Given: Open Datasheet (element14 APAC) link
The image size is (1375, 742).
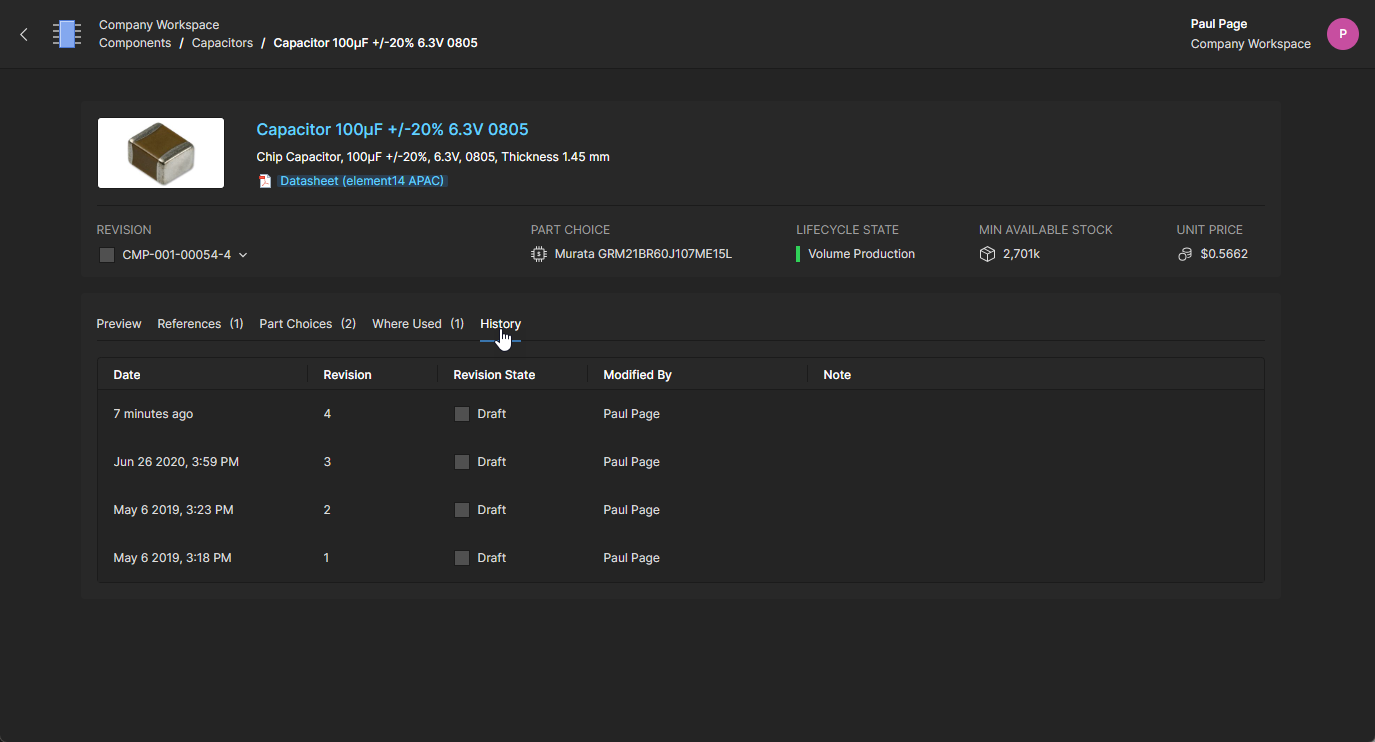Looking at the screenshot, I should (x=362, y=181).
